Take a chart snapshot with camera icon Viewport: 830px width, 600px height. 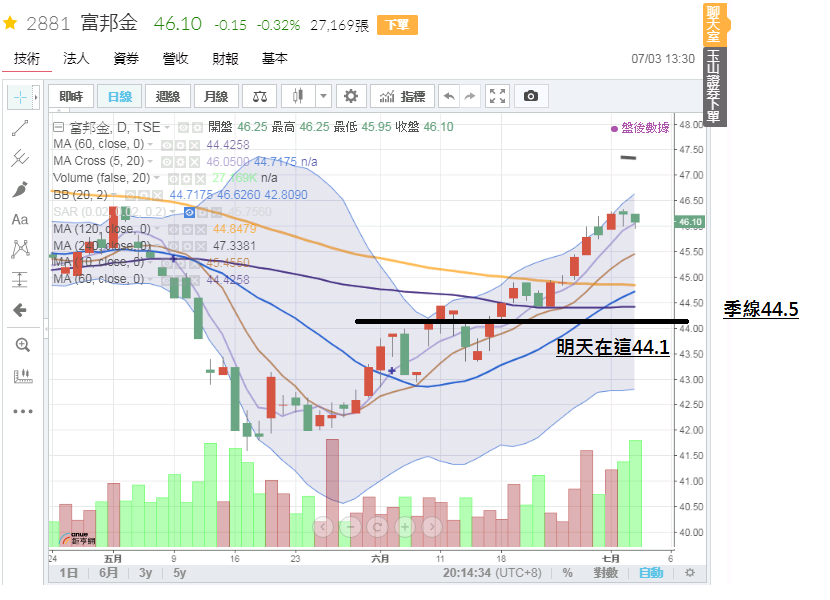pyautogui.click(x=530, y=96)
